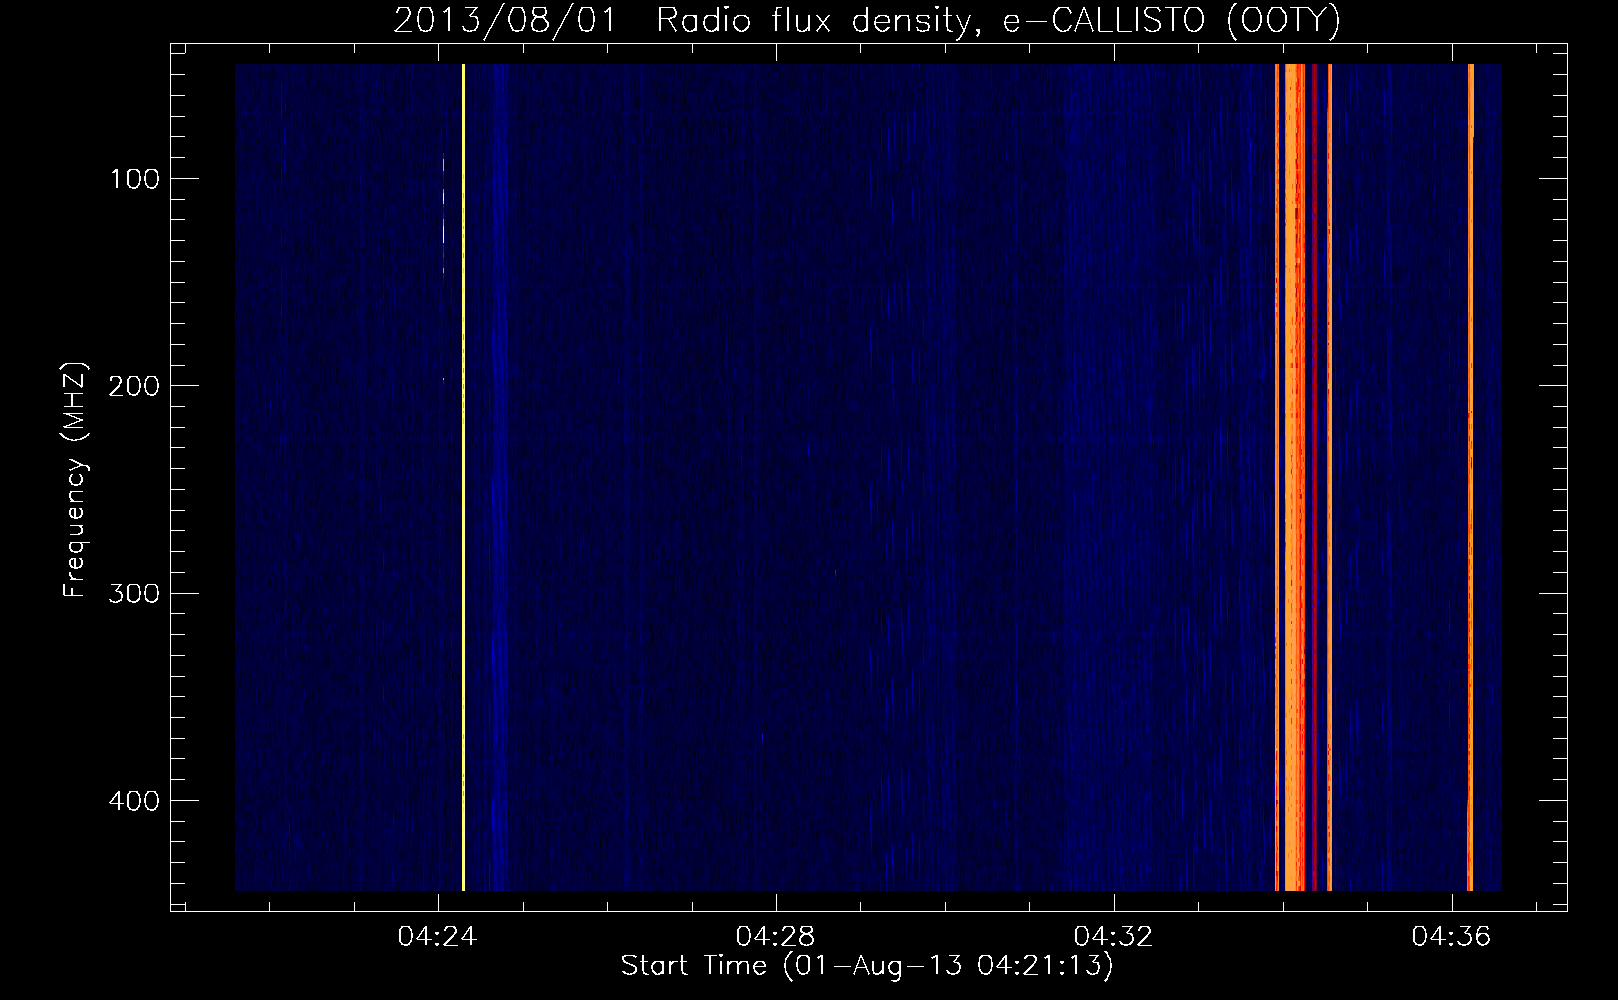
Task: Click the yellow vertical burst line after 04:24
Action: tap(463, 477)
